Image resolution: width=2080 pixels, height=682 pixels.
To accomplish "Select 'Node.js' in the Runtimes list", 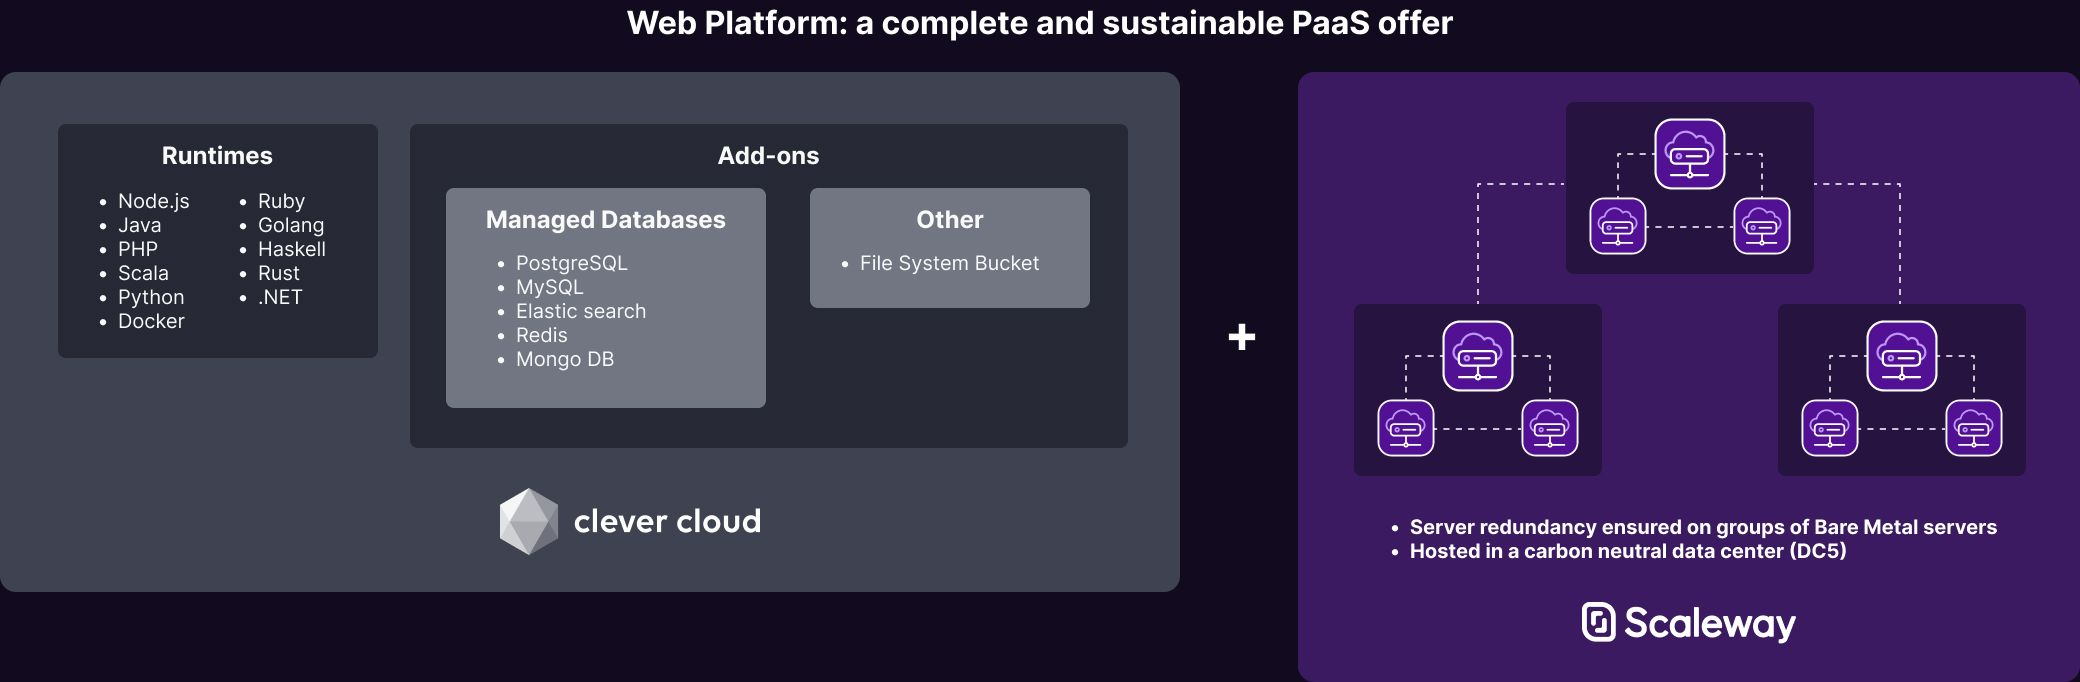I will click(154, 201).
